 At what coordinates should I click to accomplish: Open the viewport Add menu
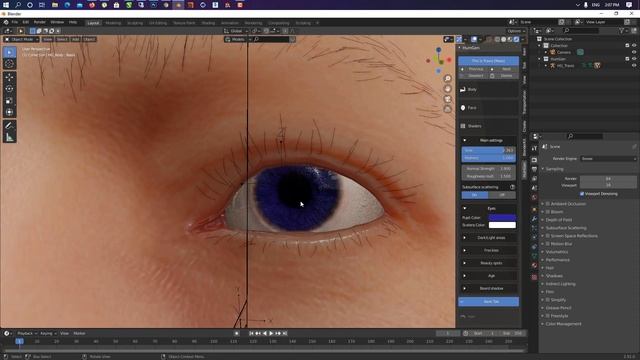pos(75,39)
